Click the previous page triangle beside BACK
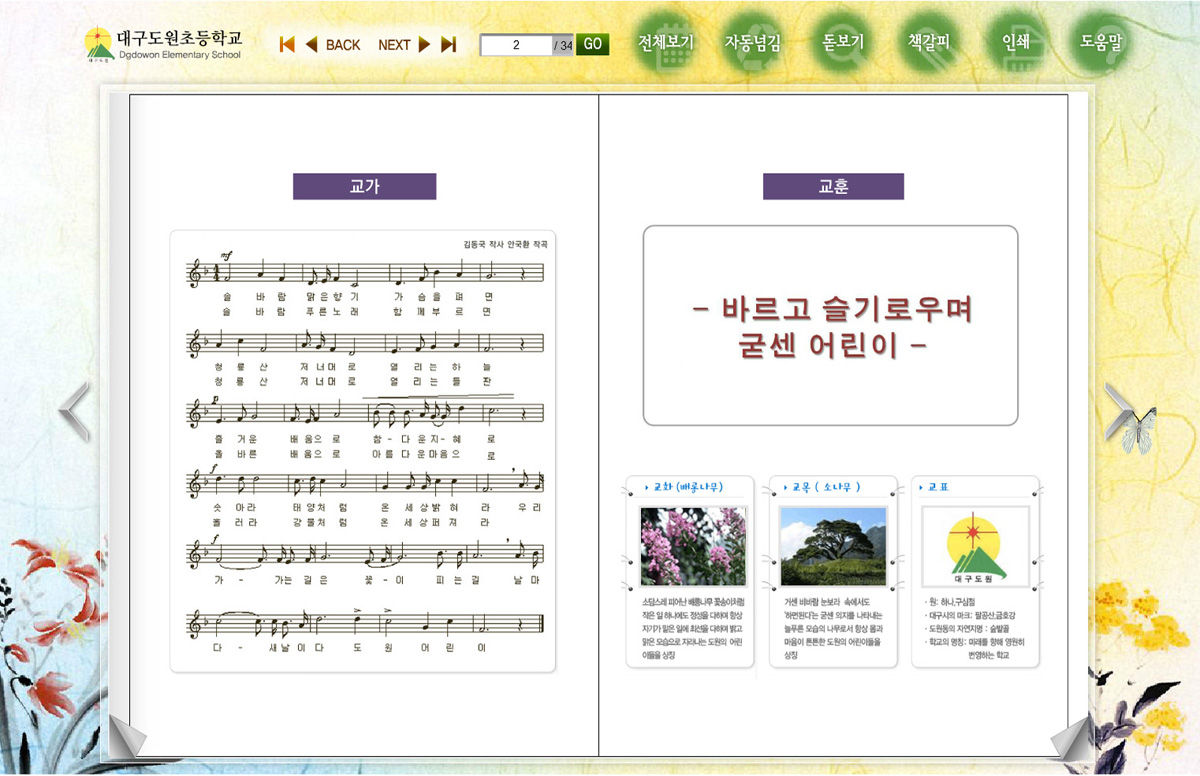 point(311,44)
